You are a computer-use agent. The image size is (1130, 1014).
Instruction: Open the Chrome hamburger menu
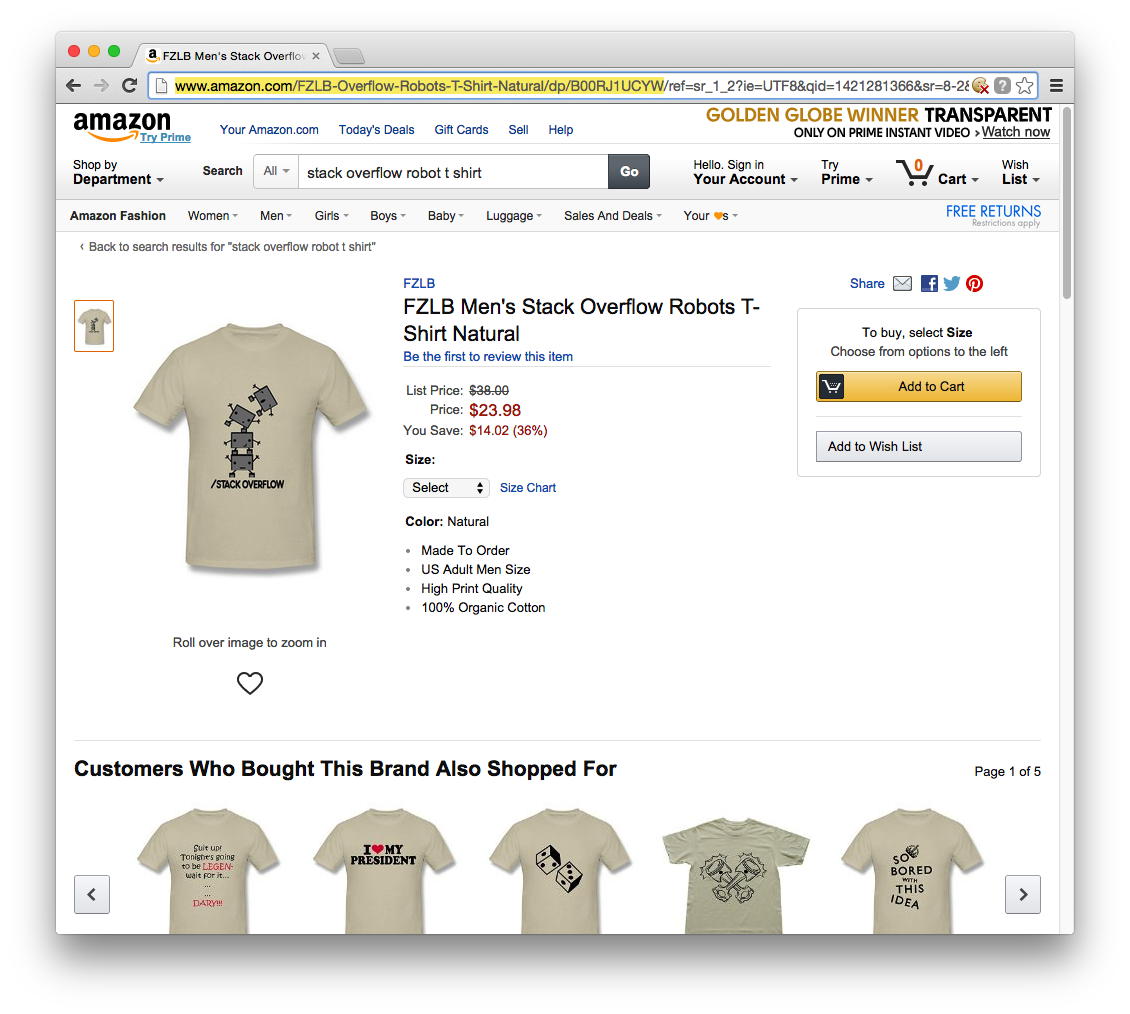[1056, 86]
